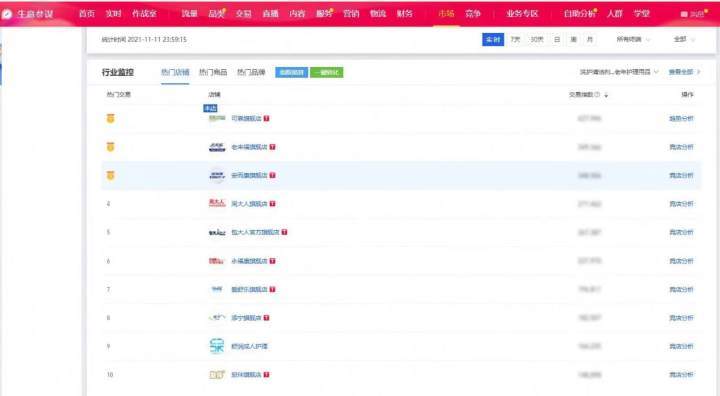Click the rank 8 store's logo
Viewport: 720px width, 396px height.
click(217, 317)
